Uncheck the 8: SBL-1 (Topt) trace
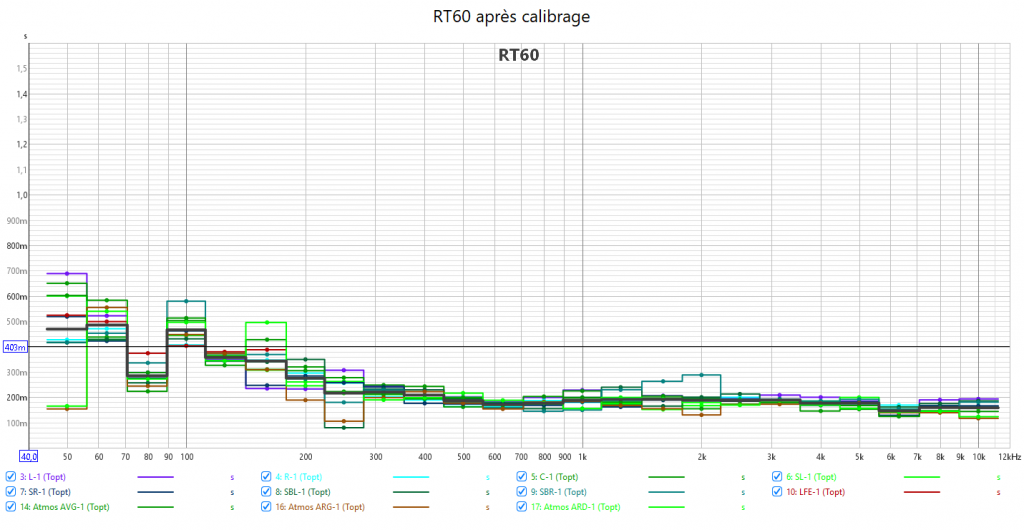The width and height of the screenshot is (1024, 530). [266, 492]
